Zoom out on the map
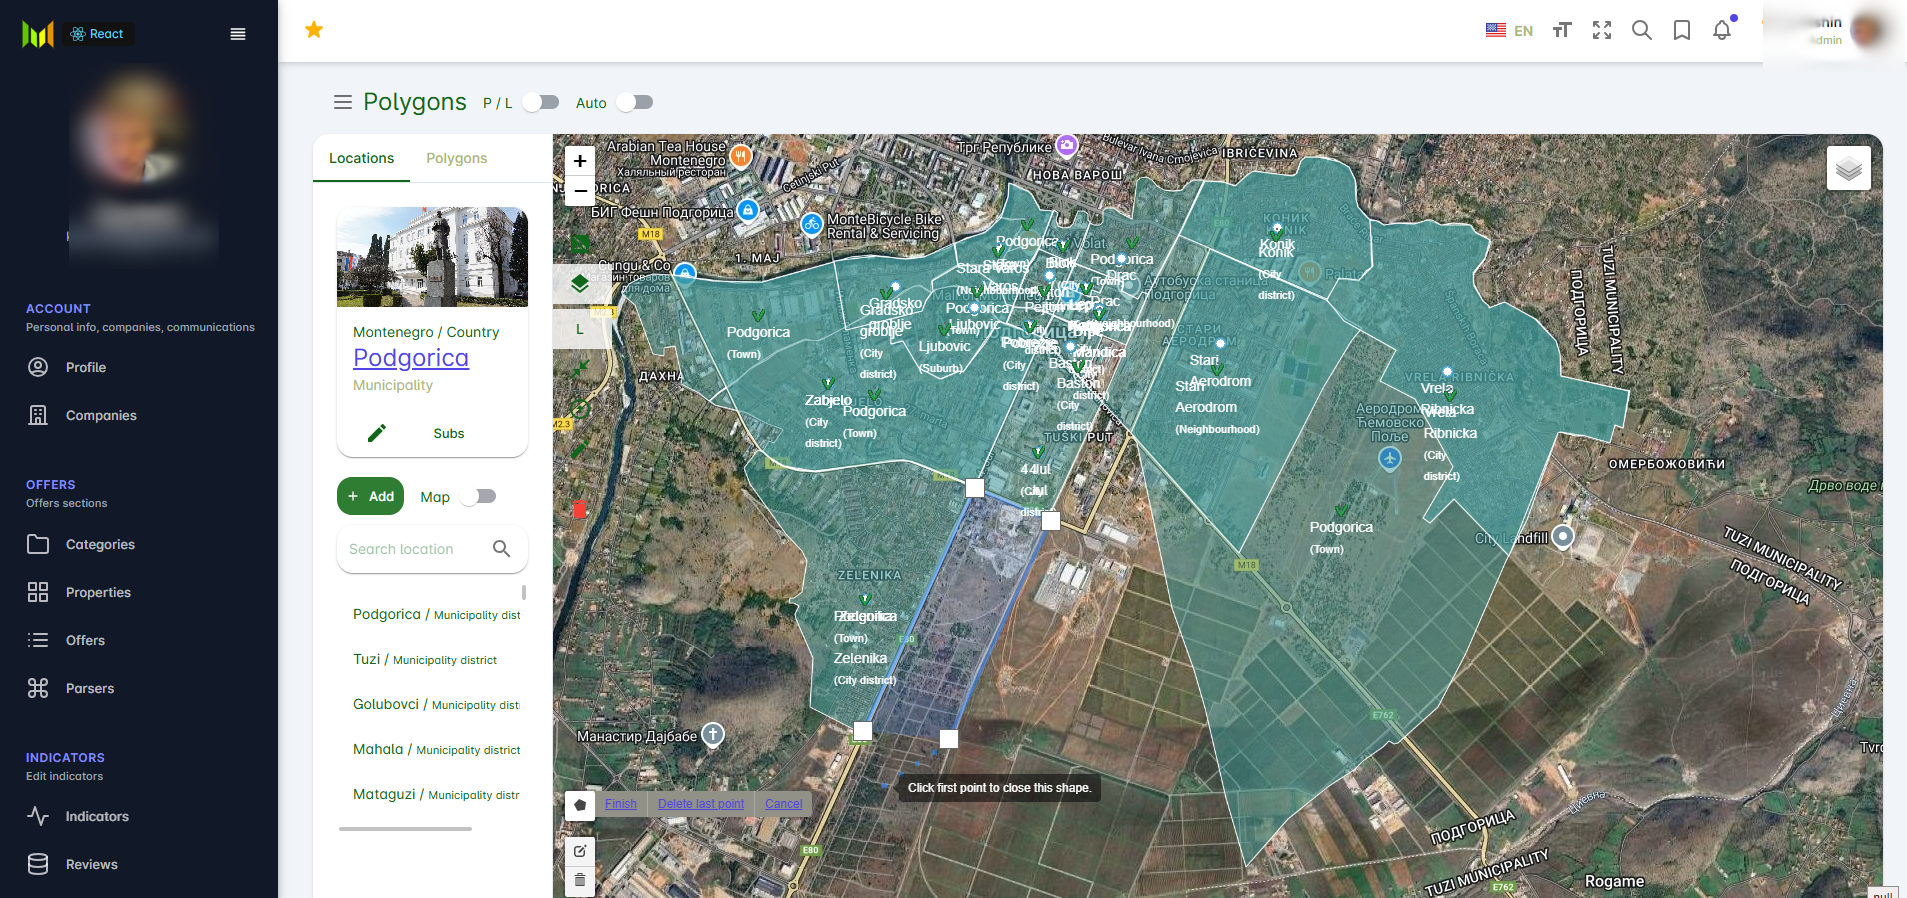This screenshot has height=898, width=1907. tap(580, 190)
